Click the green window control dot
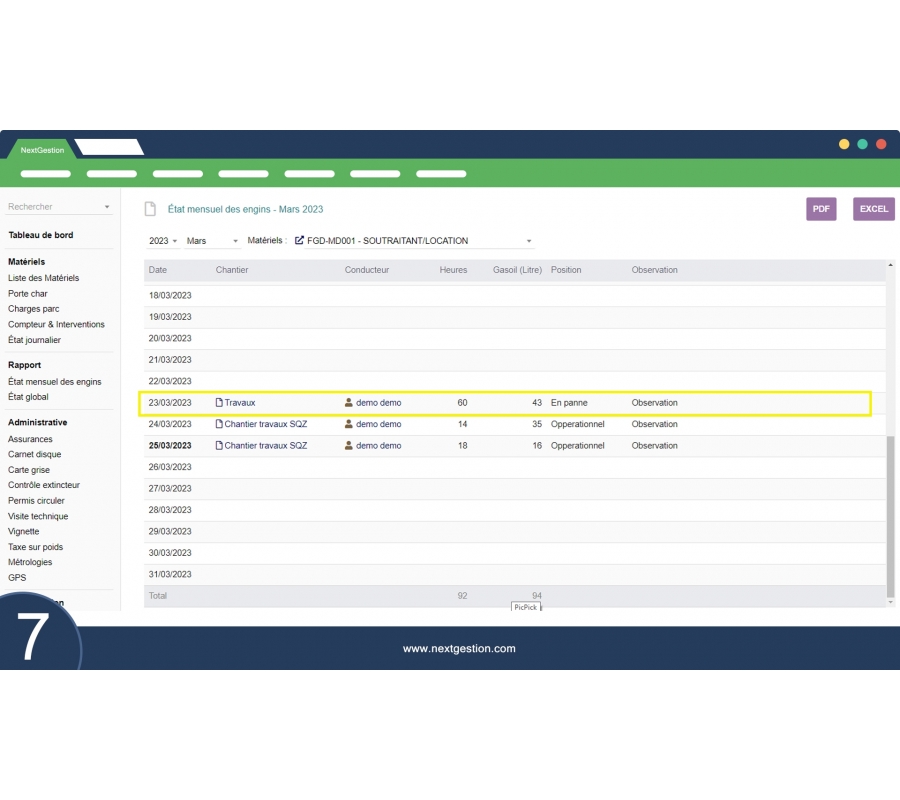The width and height of the screenshot is (900, 800). [862, 144]
